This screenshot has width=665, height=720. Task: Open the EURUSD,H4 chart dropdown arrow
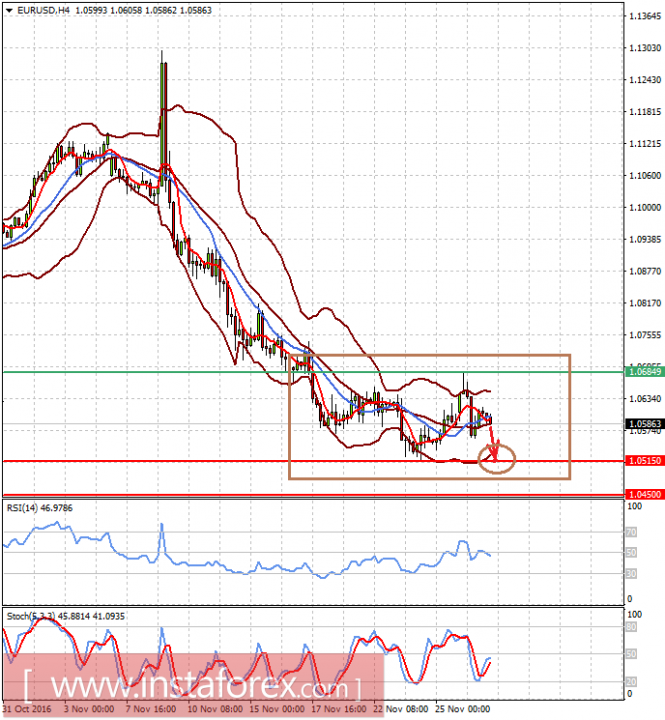[9, 10]
